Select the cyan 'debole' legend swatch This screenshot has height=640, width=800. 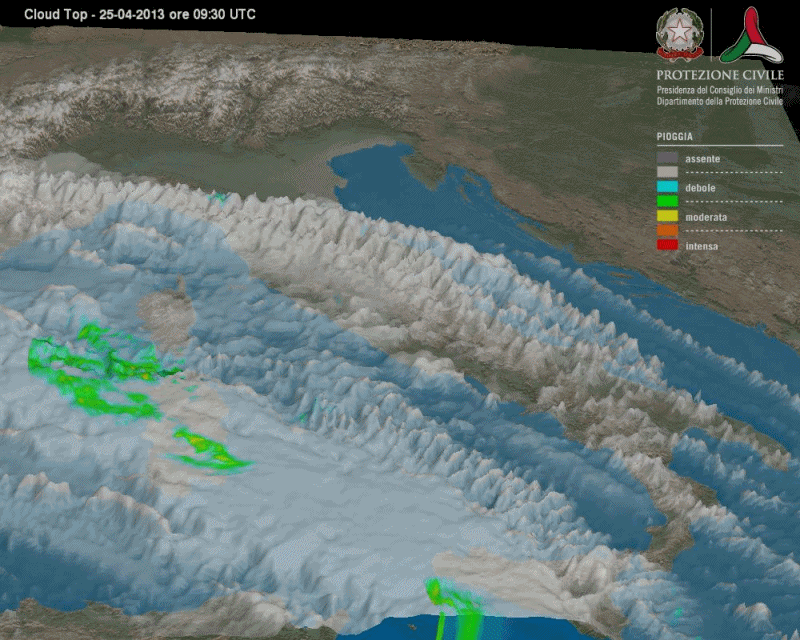(667, 187)
